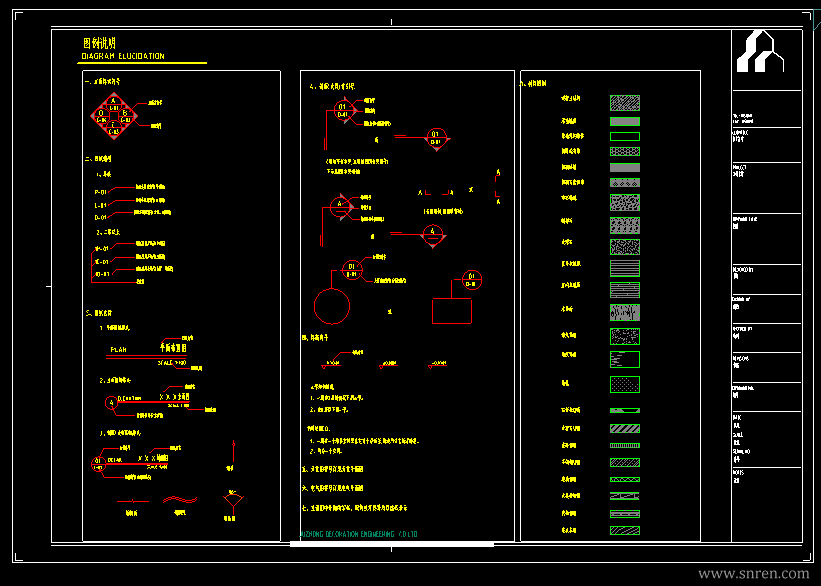Select the vertical A–A section cut marks

pyautogui.click(x=497, y=187)
